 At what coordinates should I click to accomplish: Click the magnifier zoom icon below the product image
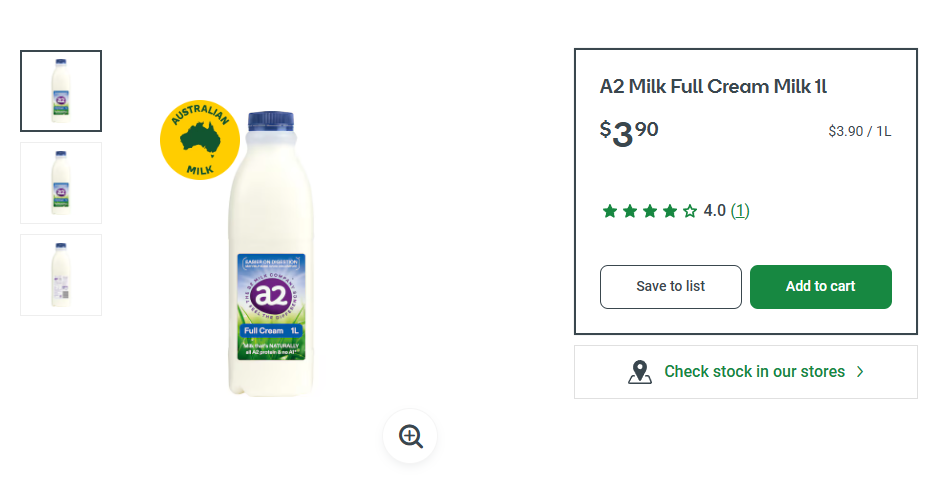pyautogui.click(x=410, y=436)
